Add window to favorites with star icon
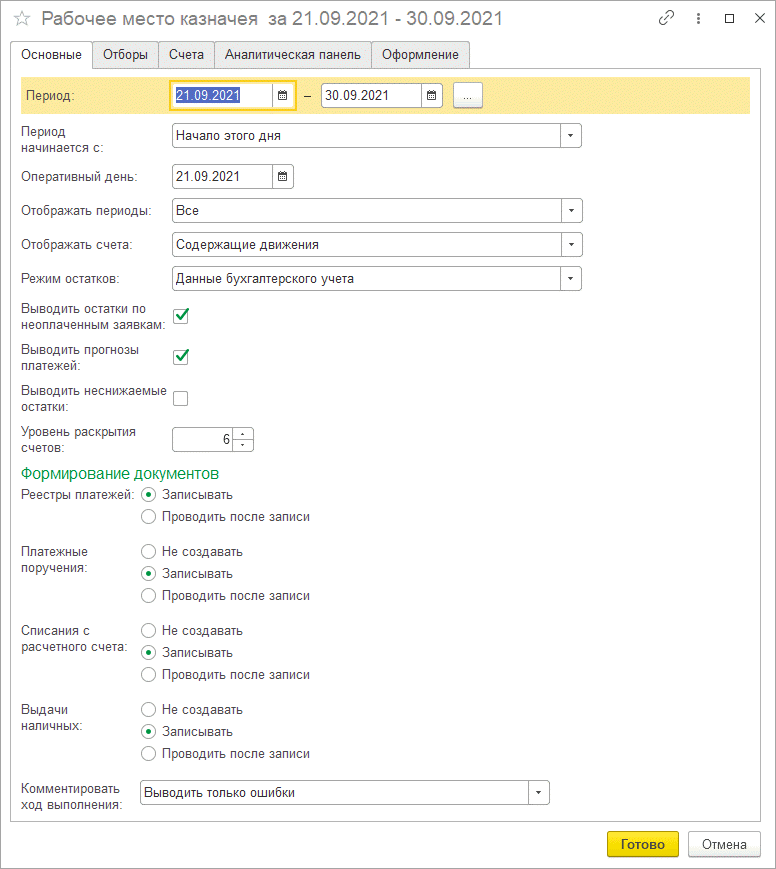 22,19
